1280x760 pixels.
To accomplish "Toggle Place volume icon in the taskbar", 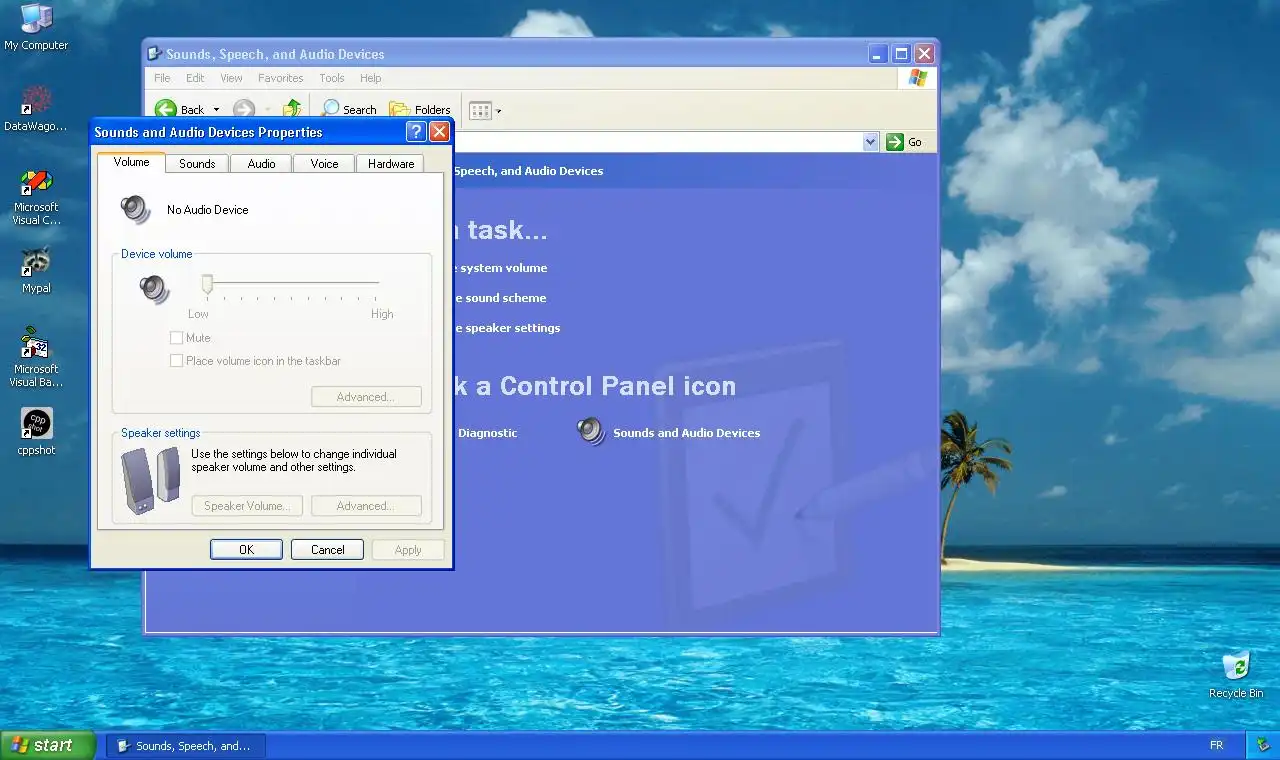I will pyautogui.click(x=176, y=361).
